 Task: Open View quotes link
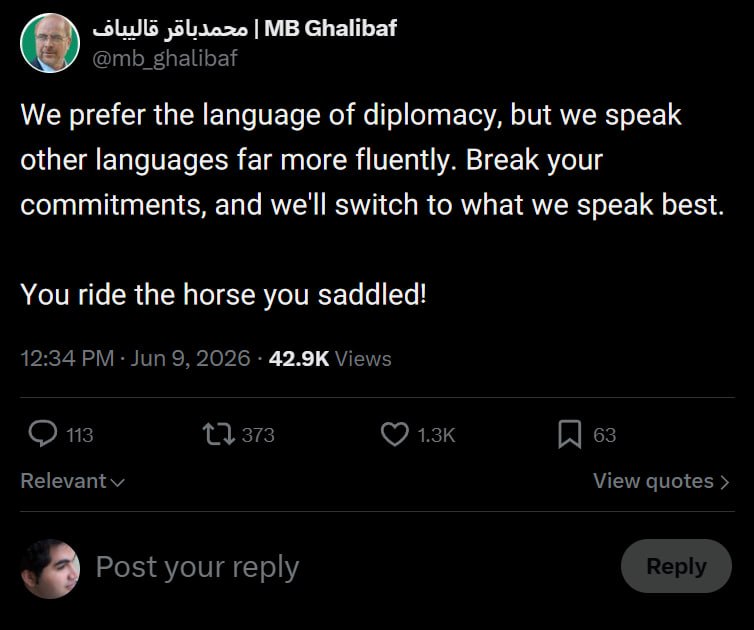pos(662,481)
